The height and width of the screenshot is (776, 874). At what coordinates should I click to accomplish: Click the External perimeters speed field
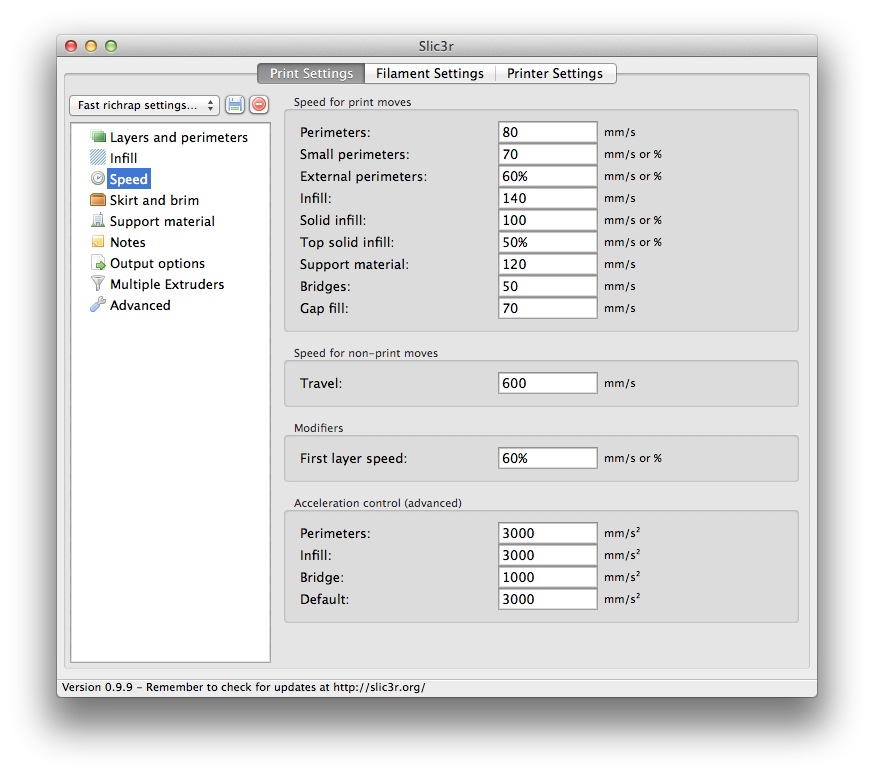tap(547, 176)
